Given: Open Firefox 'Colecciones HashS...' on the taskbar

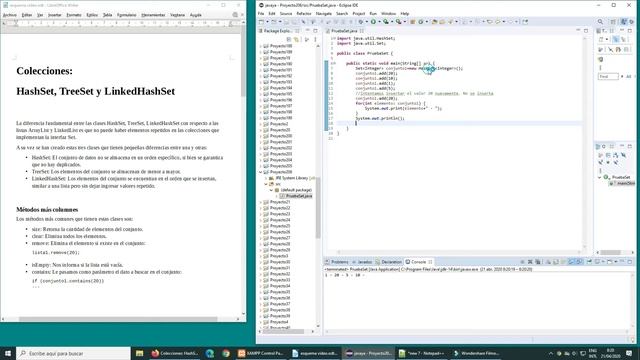Looking at the screenshot, I should [x=174, y=353].
